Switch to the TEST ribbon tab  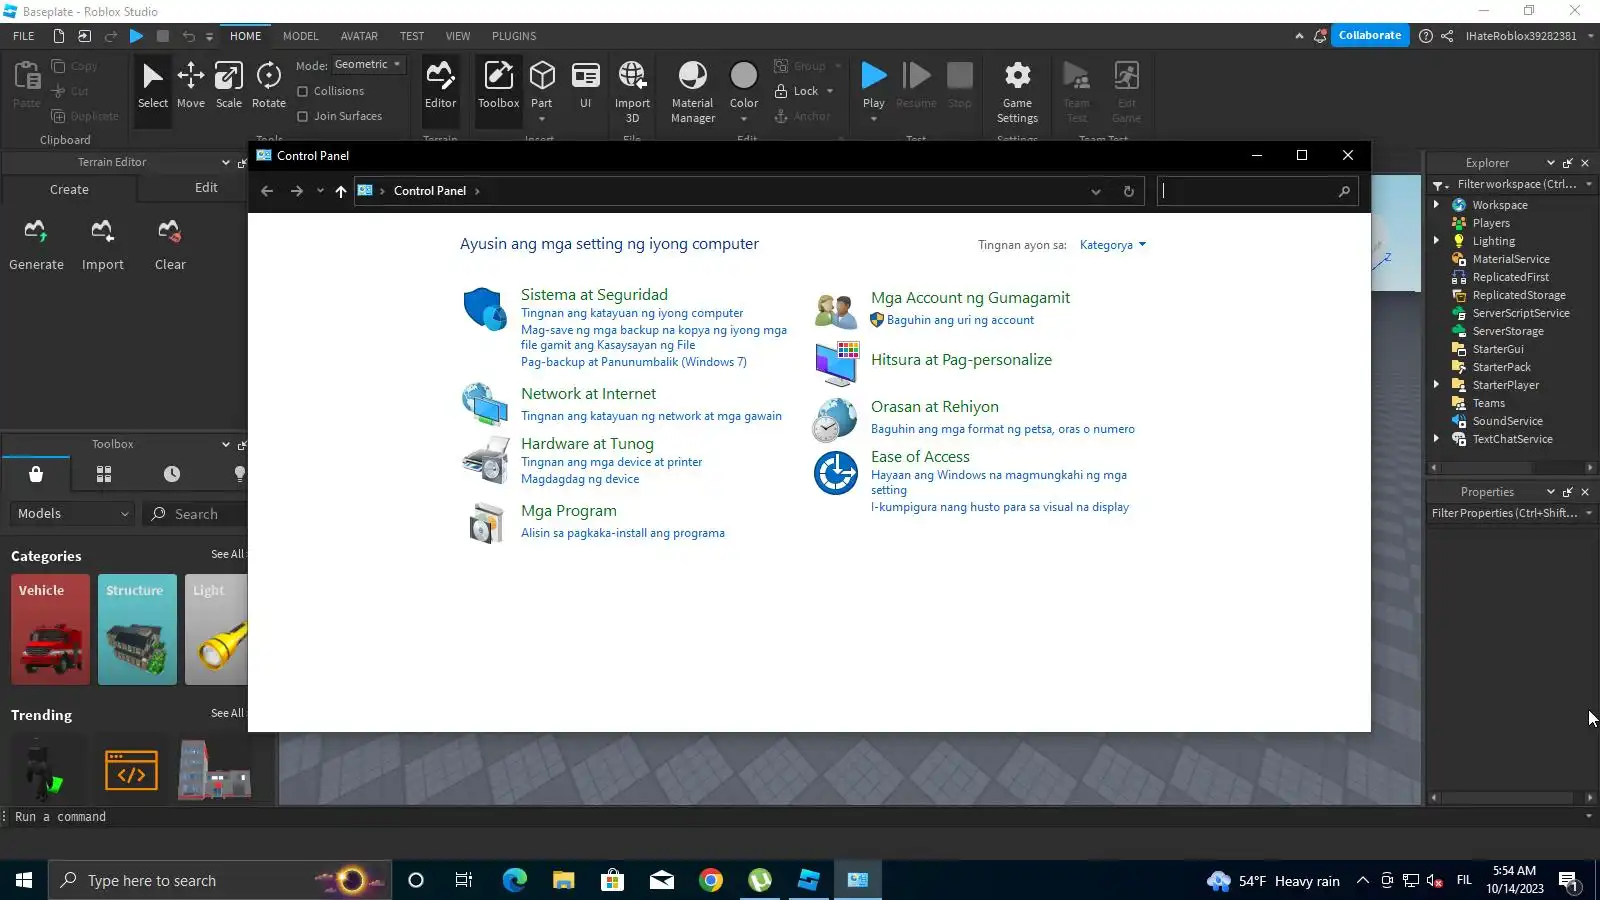coord(412,36)
